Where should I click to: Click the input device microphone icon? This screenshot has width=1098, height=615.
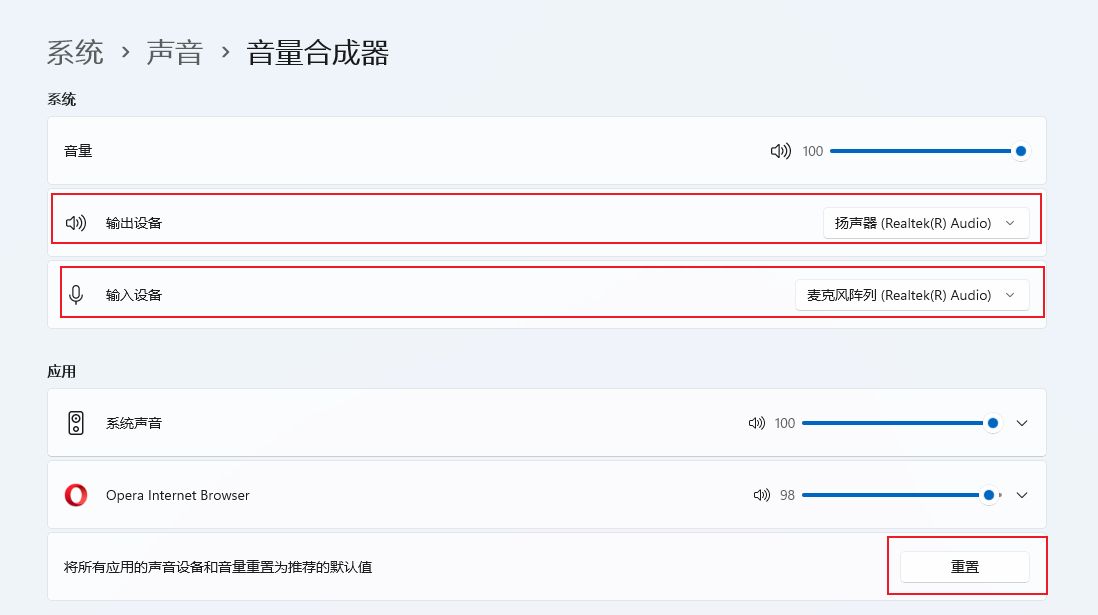point(76,295)
